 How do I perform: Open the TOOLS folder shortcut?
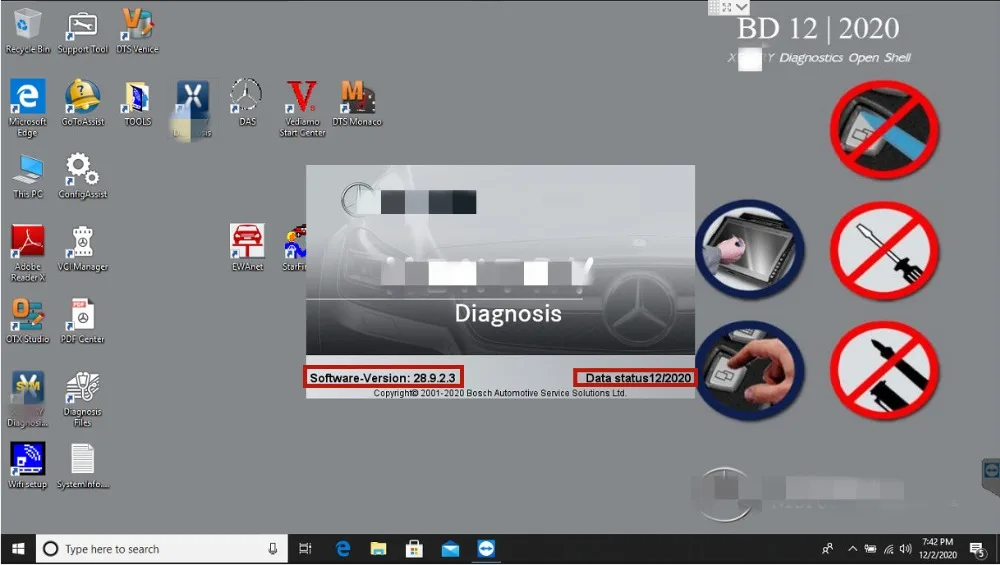click(x=138, y=102)
